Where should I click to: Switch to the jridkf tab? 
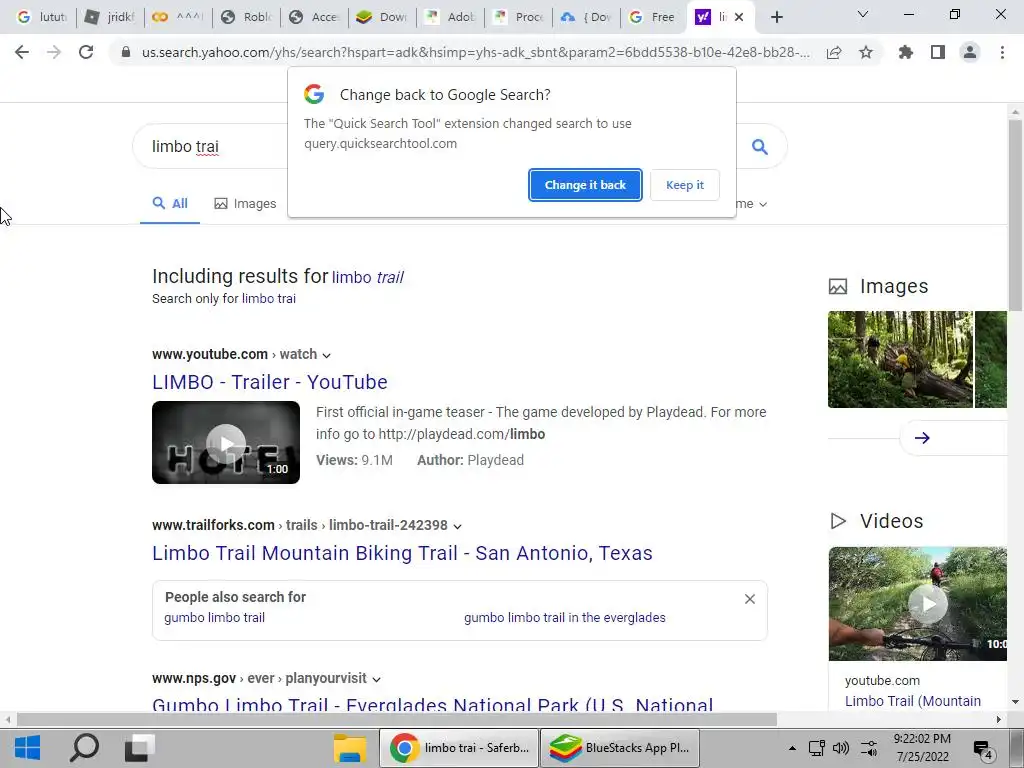110,18
